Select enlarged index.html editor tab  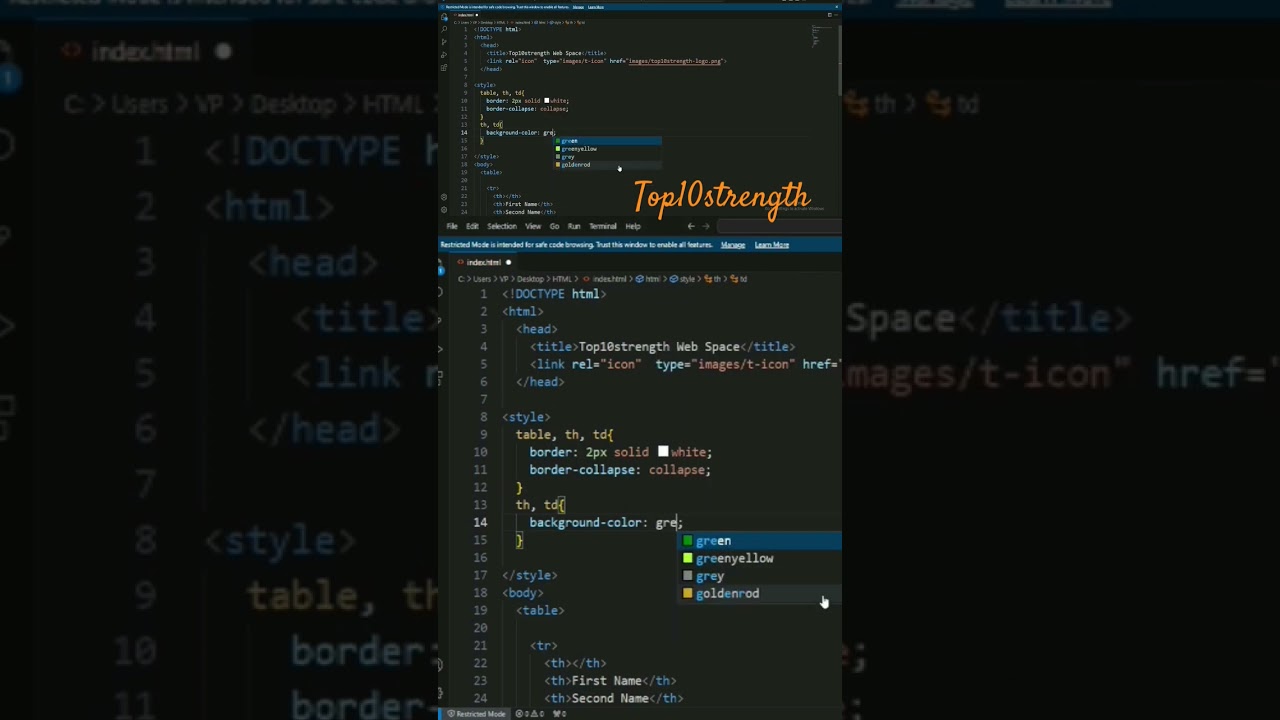(483, 262)
